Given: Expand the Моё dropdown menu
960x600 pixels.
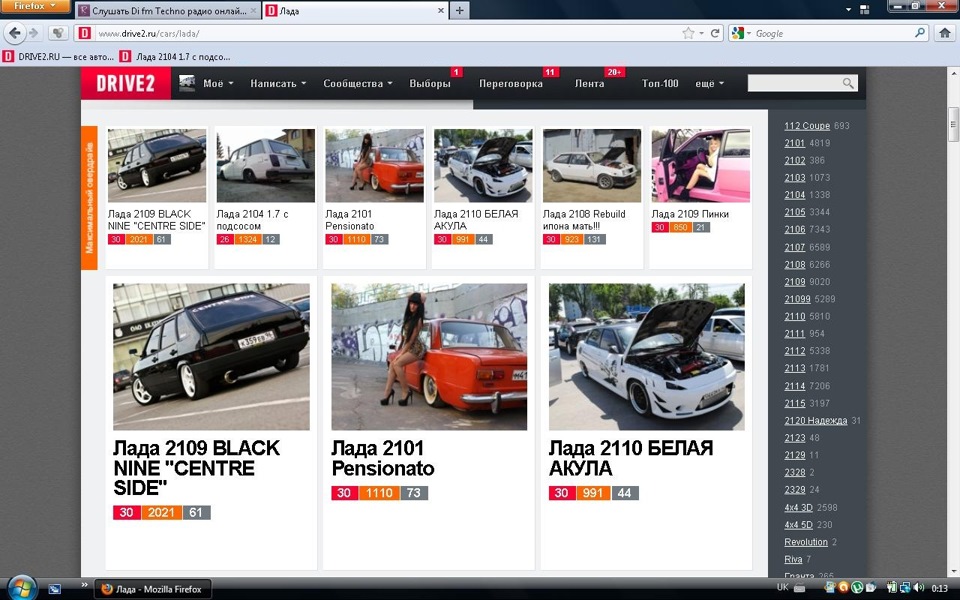Looking at the screenshot, I should pyautogui.click(x=218, y=83).
